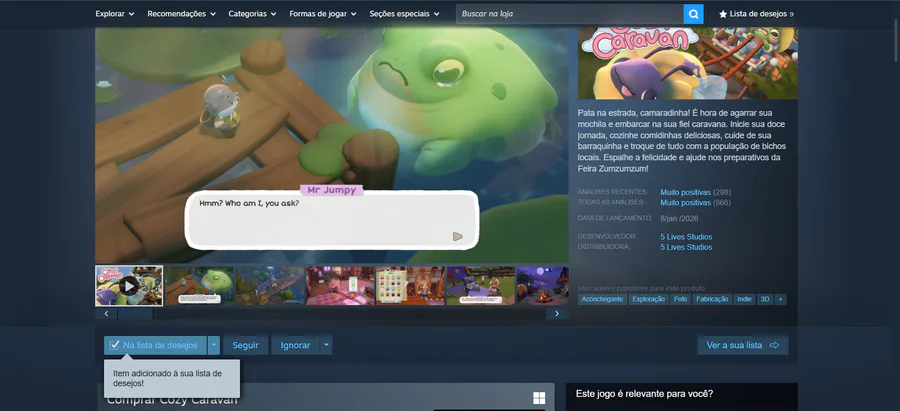Click the Este jogo é relevante para você? heading
This screenshot has height=411, width=900.
[644, 394]
